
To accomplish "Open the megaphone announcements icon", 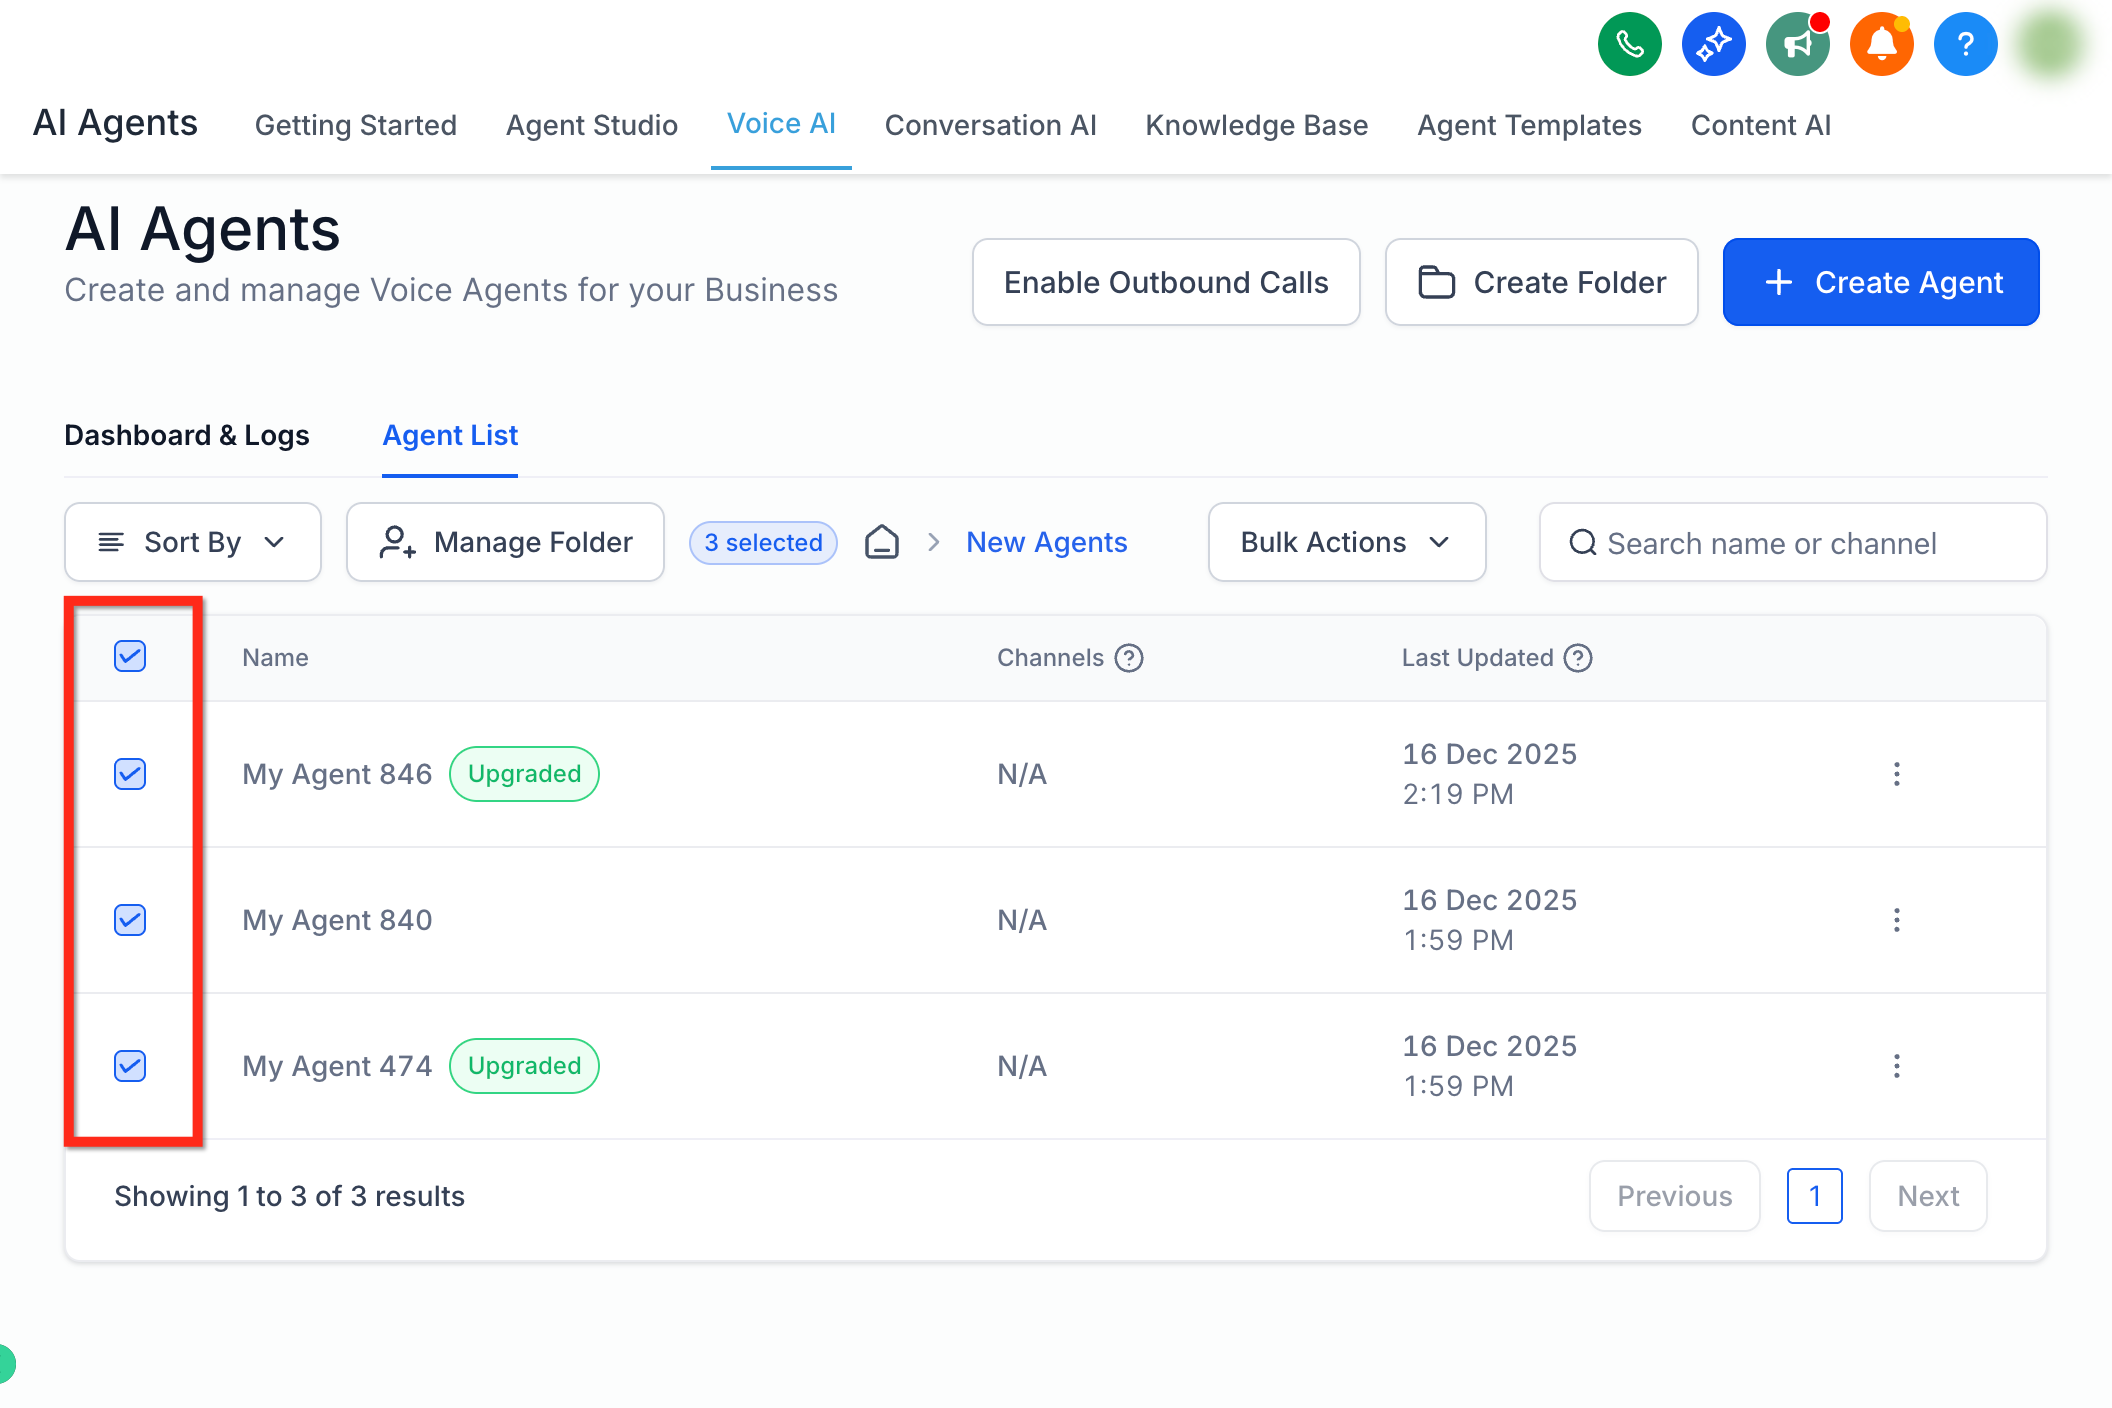I will (1797, 44).
